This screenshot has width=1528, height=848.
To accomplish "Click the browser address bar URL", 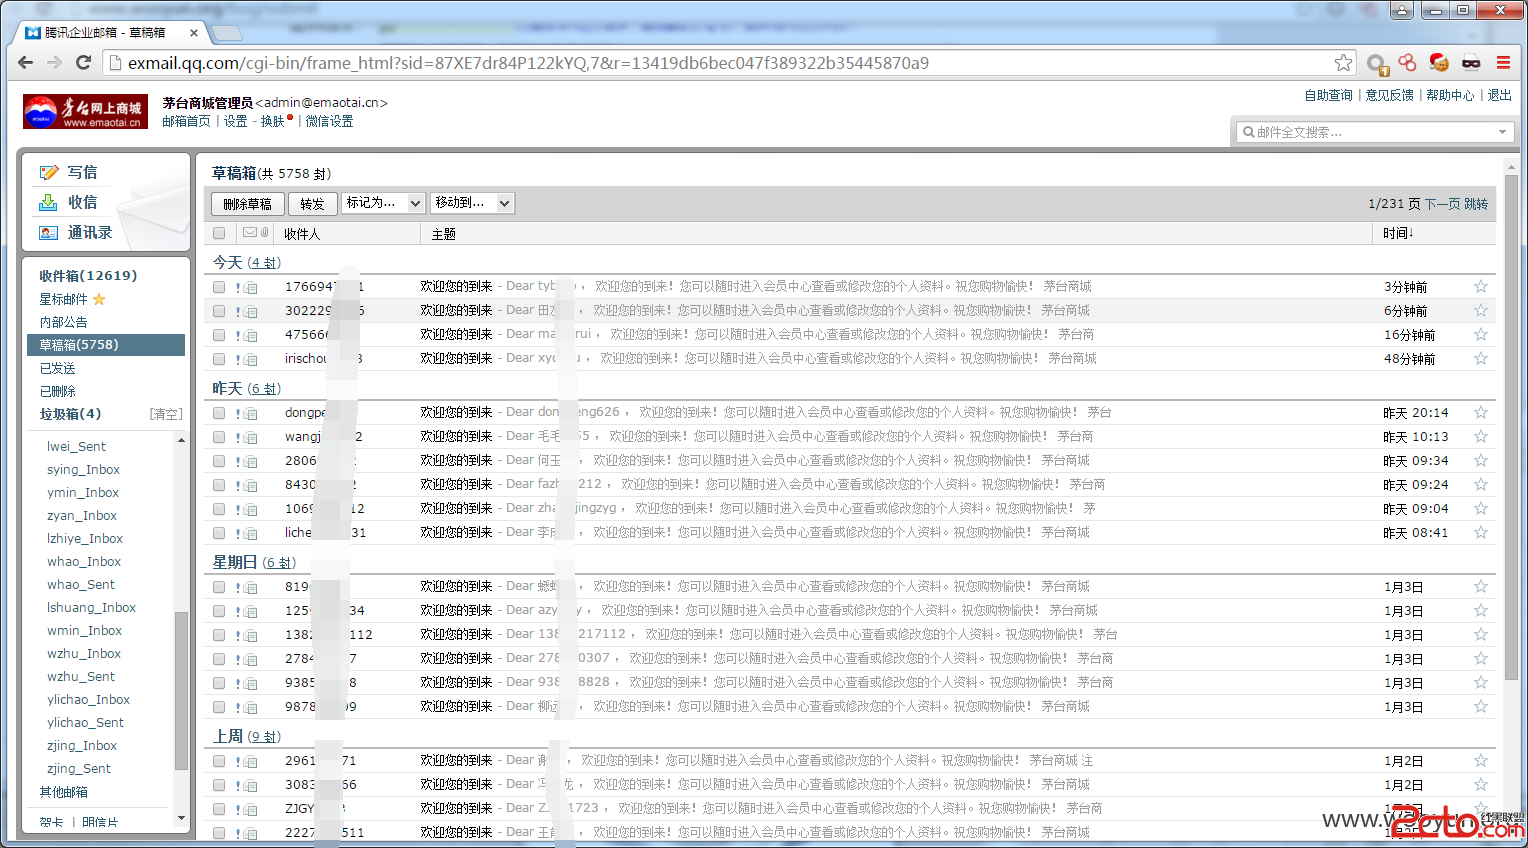I will (528, 63).
